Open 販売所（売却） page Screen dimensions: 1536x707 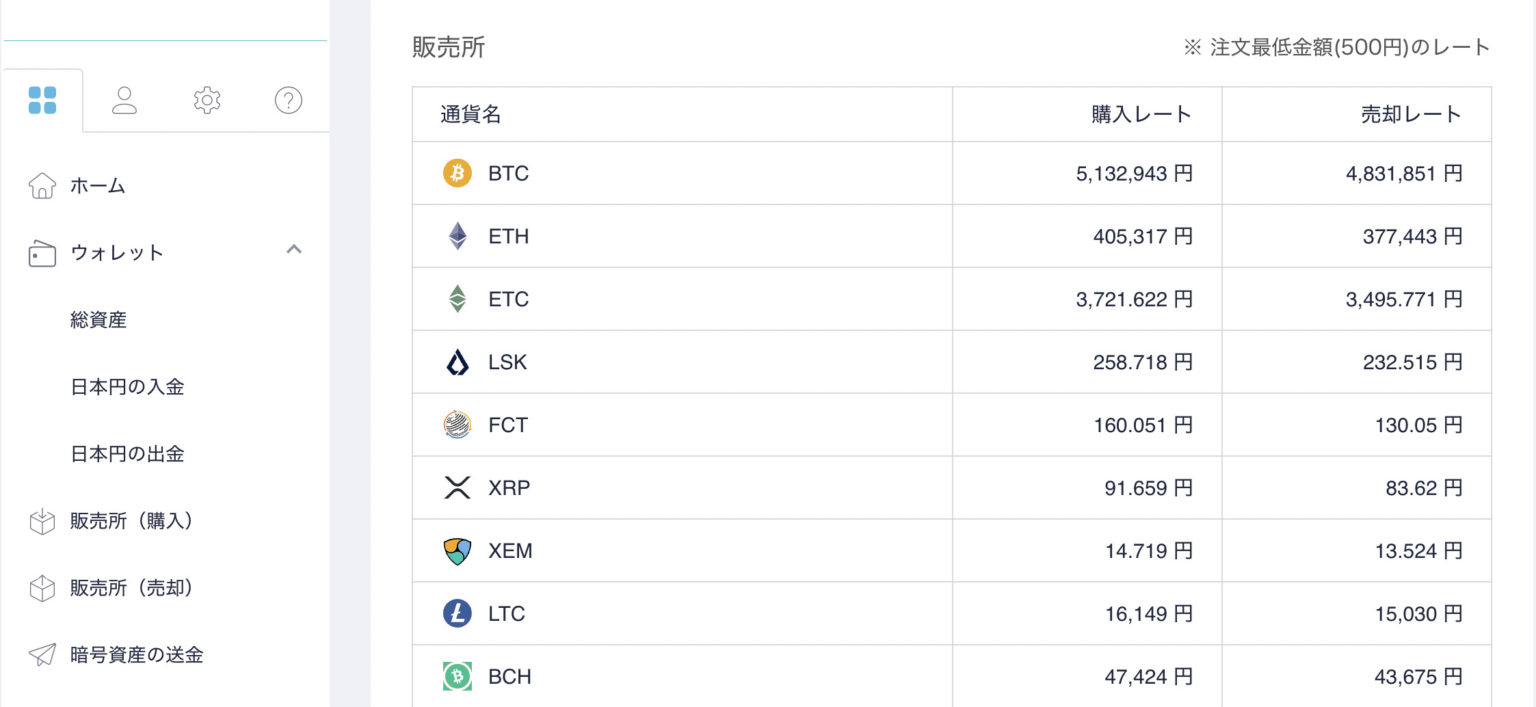point(131,588)
